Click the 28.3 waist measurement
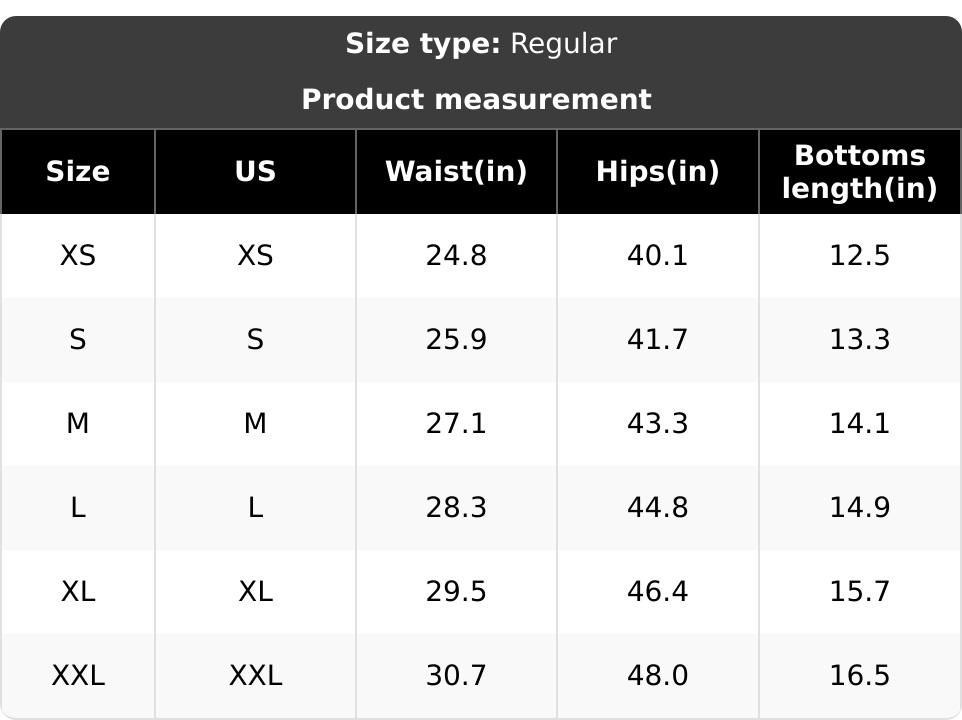 point(456,508)
